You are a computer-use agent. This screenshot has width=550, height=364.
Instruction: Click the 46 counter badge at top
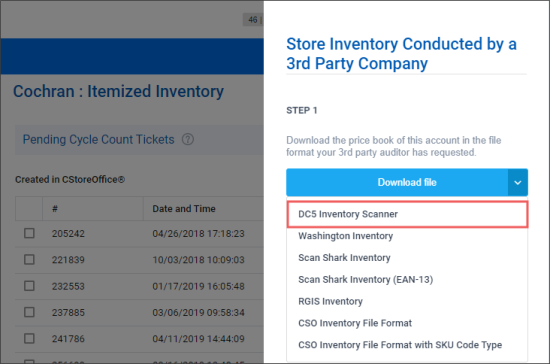(x=253, y=20)
